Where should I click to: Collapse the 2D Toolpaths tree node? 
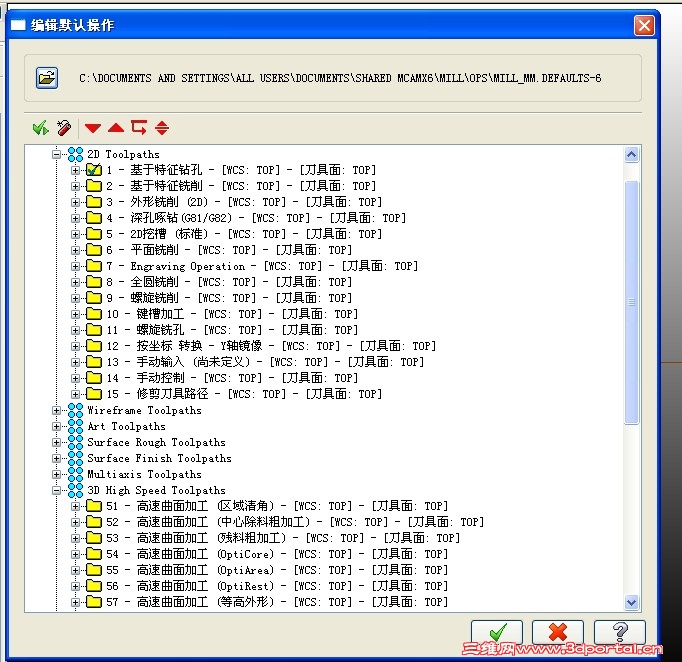coord(56,154)
